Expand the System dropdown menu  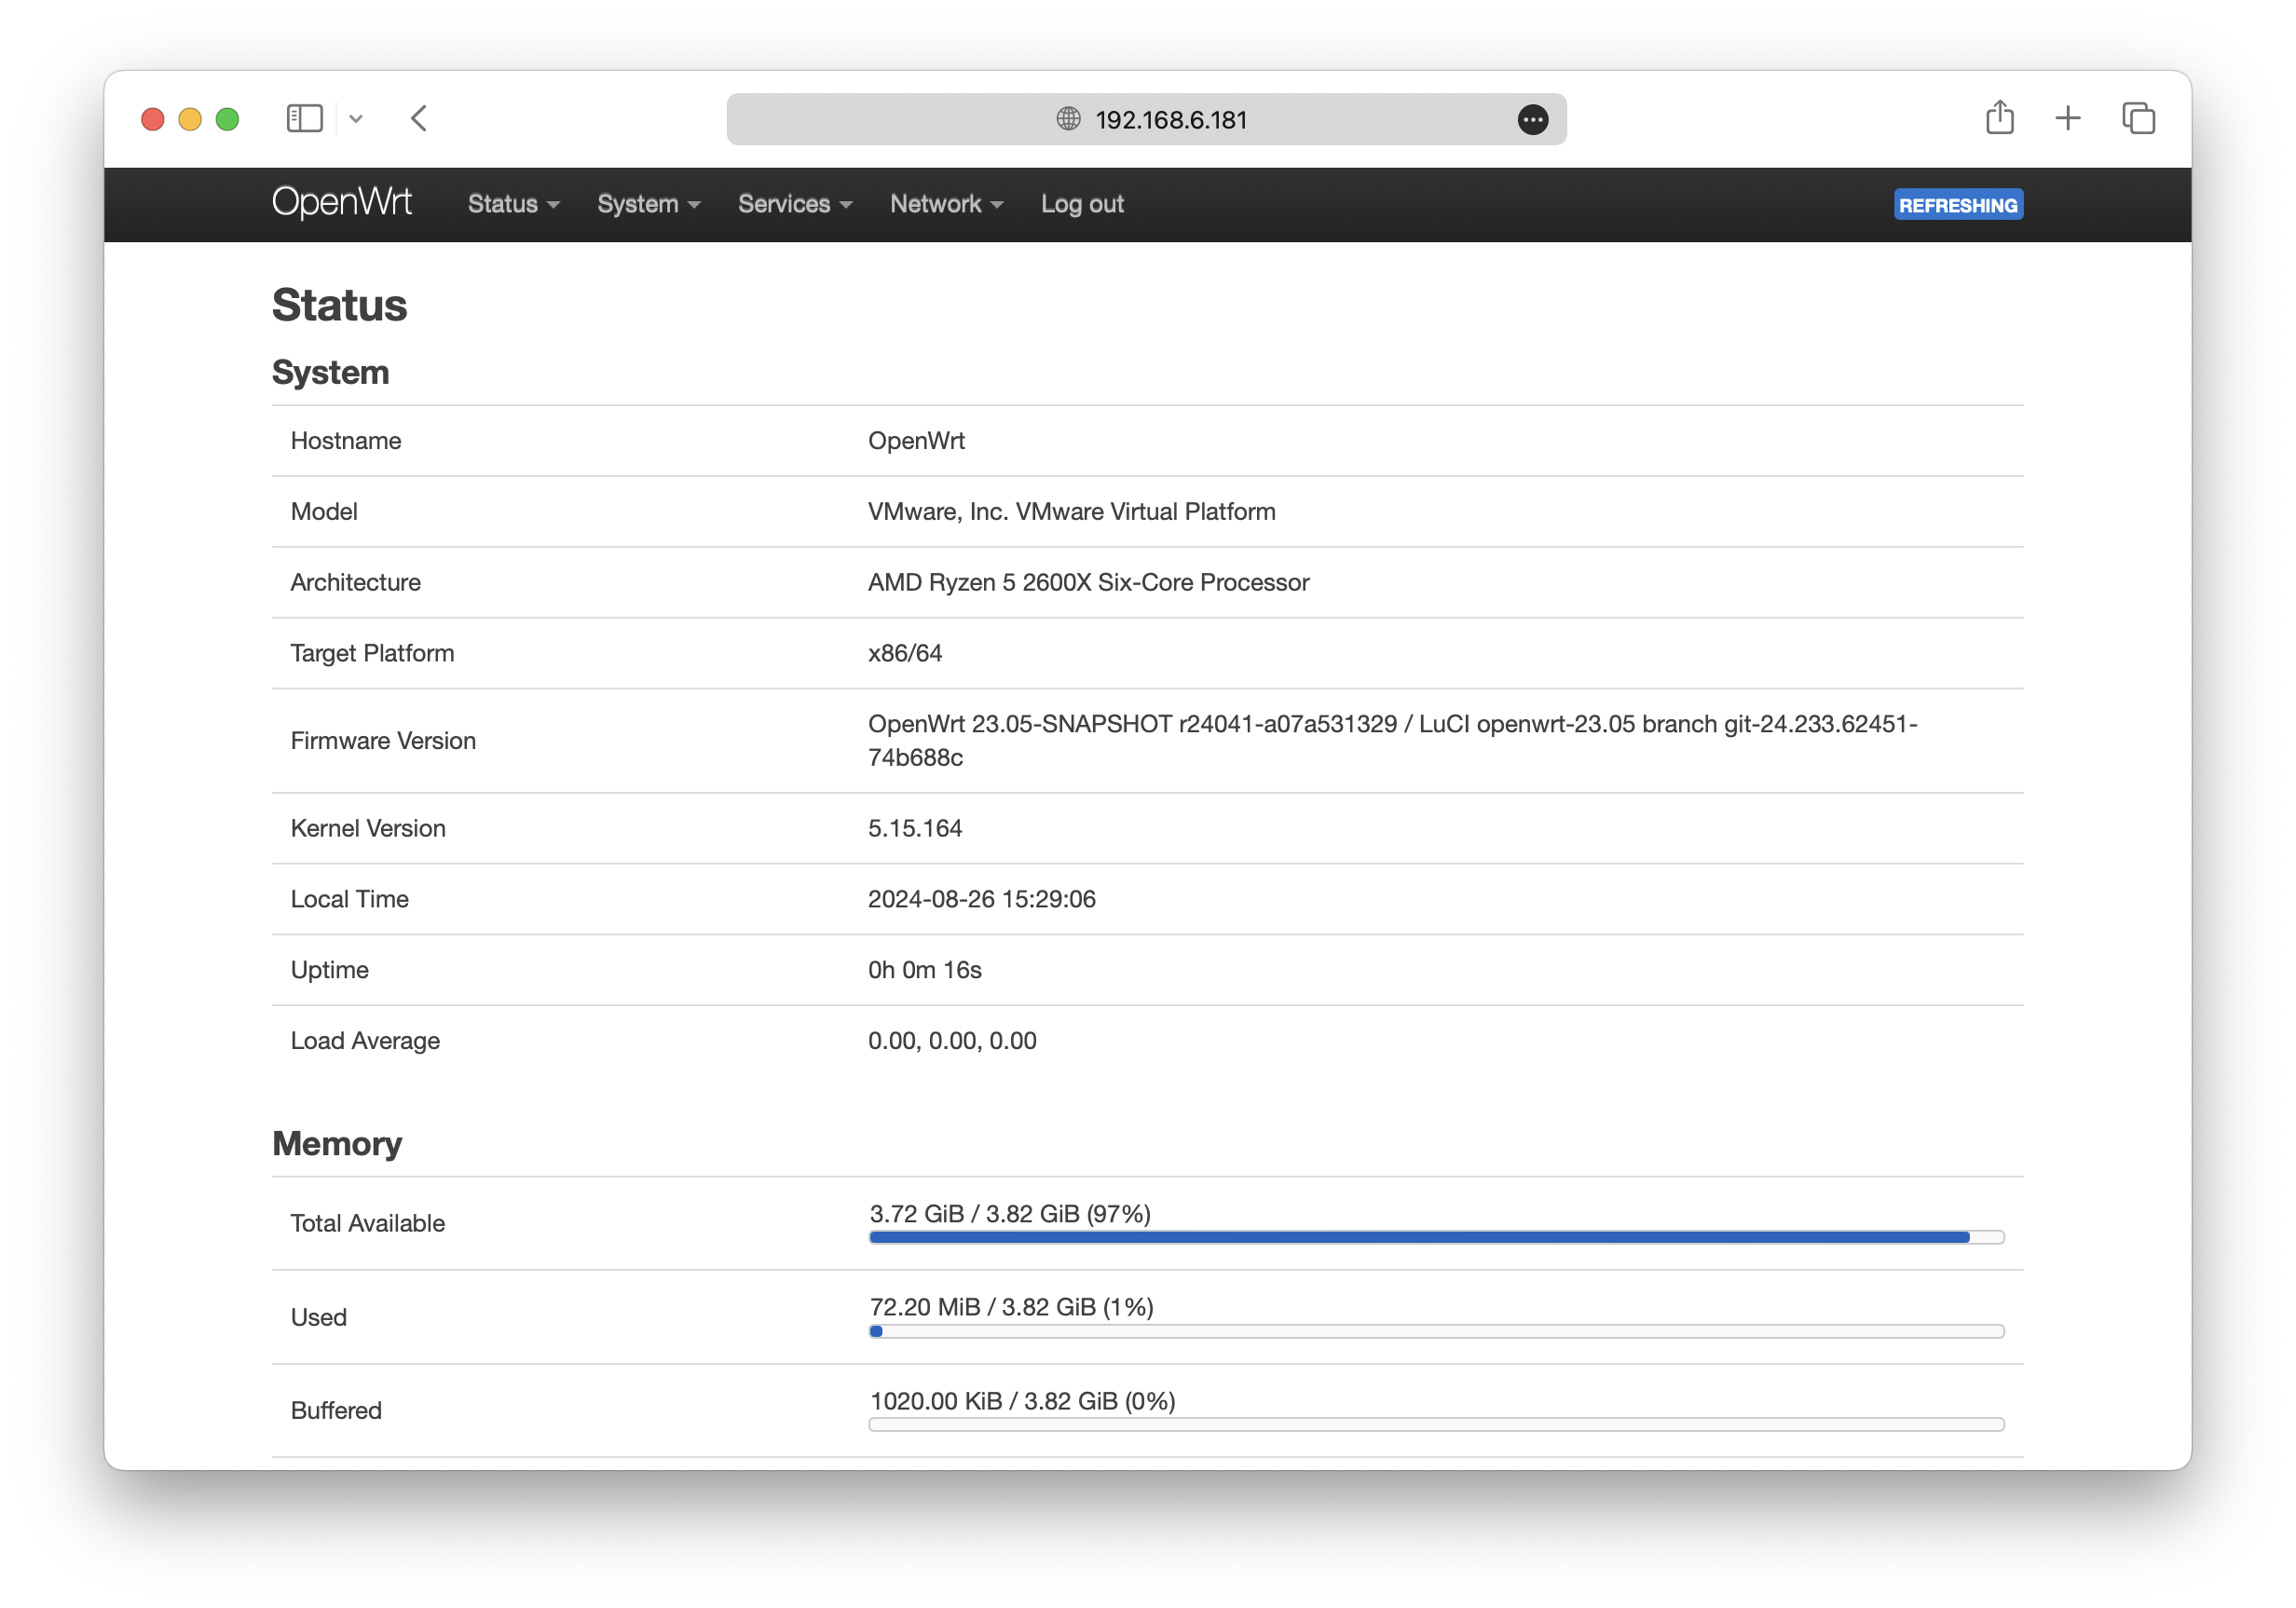tap(648, 204)
